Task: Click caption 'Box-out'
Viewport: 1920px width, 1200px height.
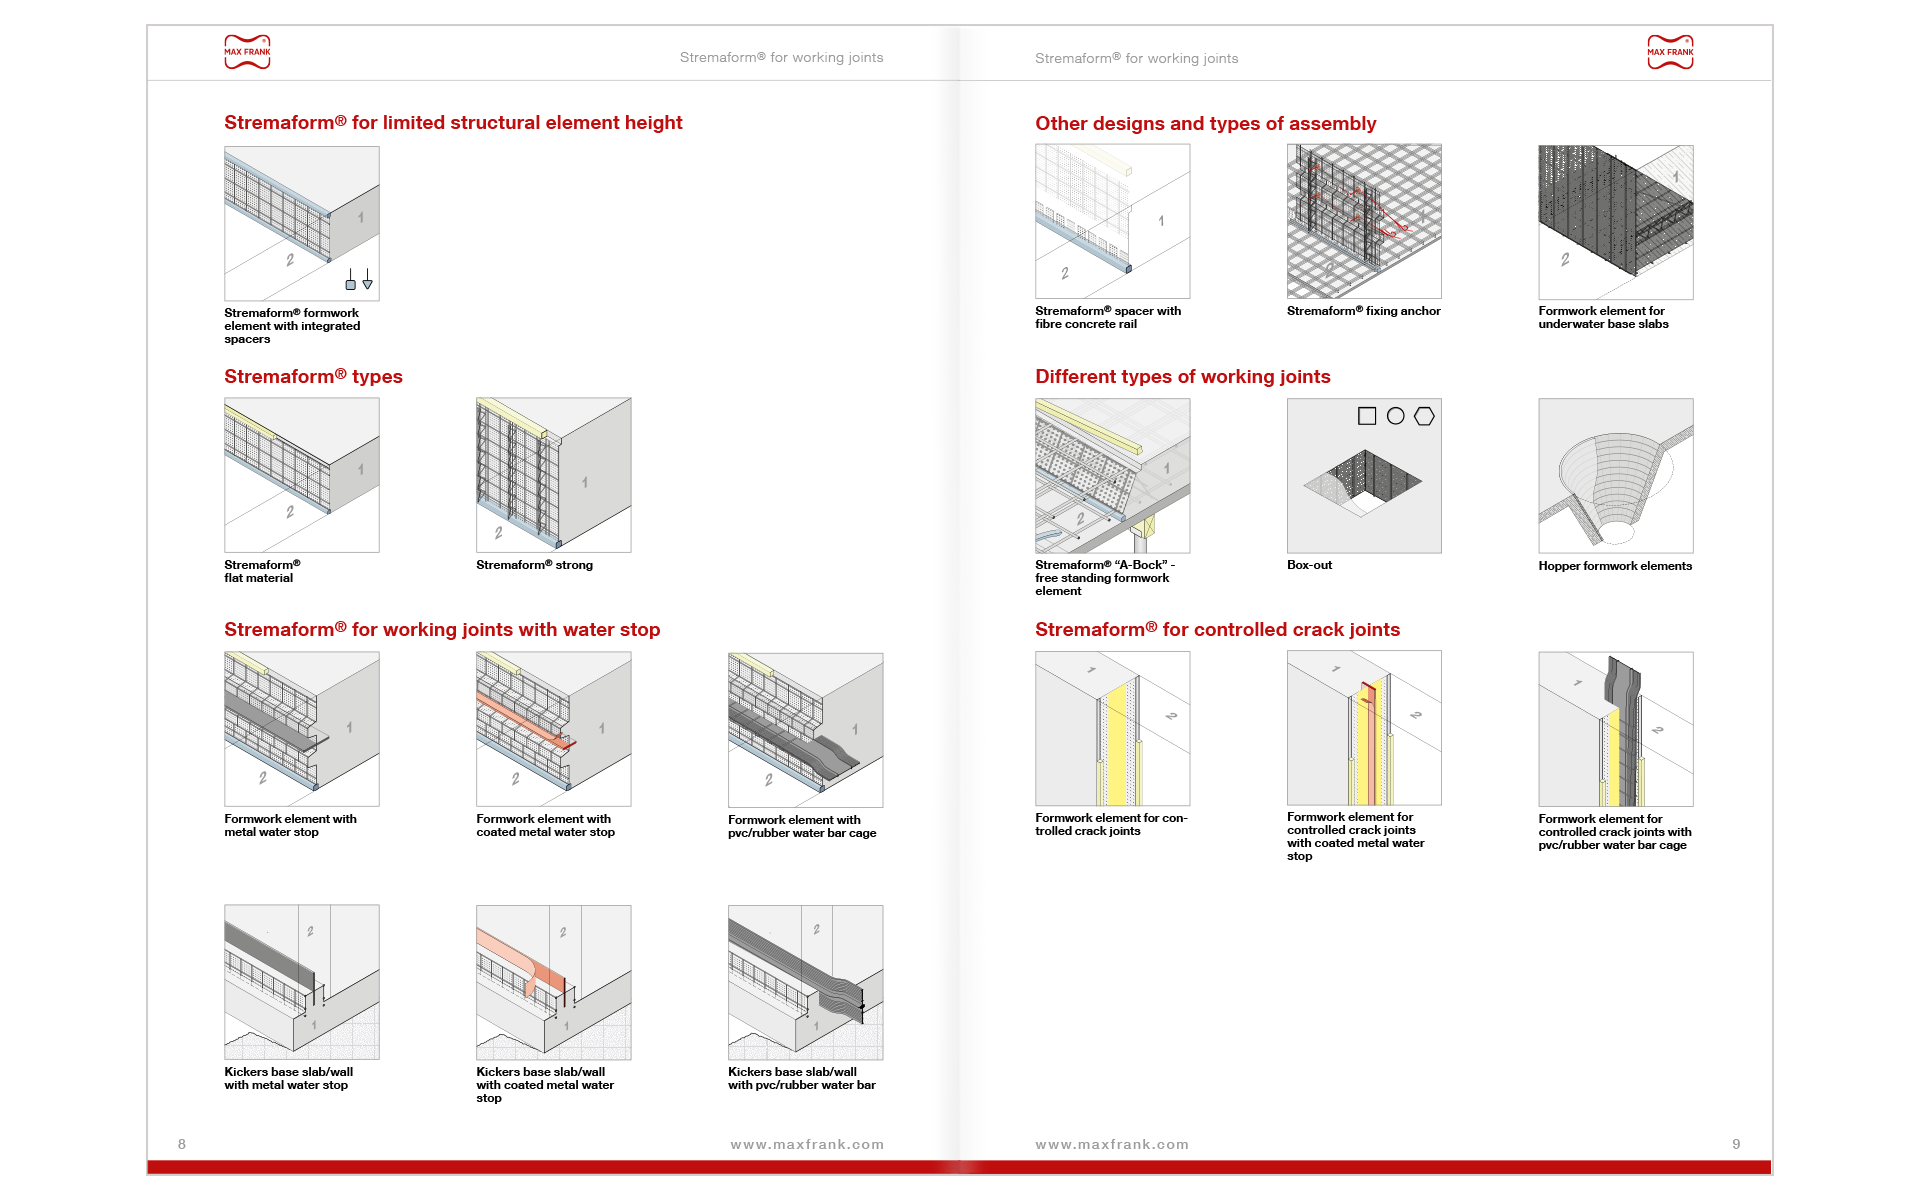Action: [1309, 565]
